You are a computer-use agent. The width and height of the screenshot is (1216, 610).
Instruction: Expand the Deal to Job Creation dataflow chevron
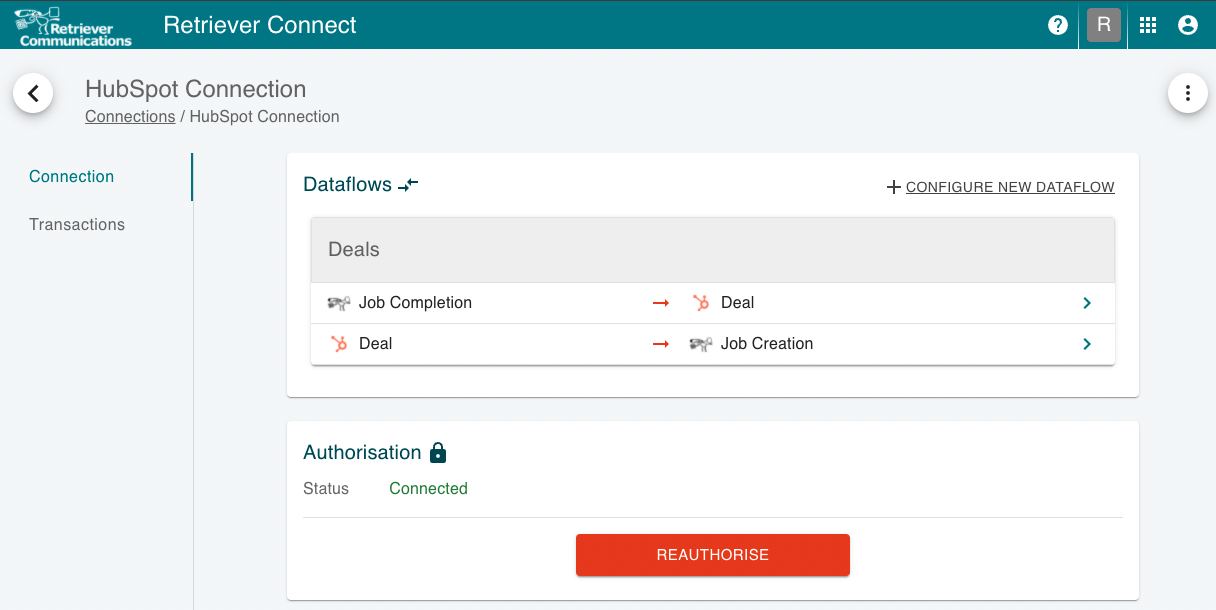click(1087, 344)
